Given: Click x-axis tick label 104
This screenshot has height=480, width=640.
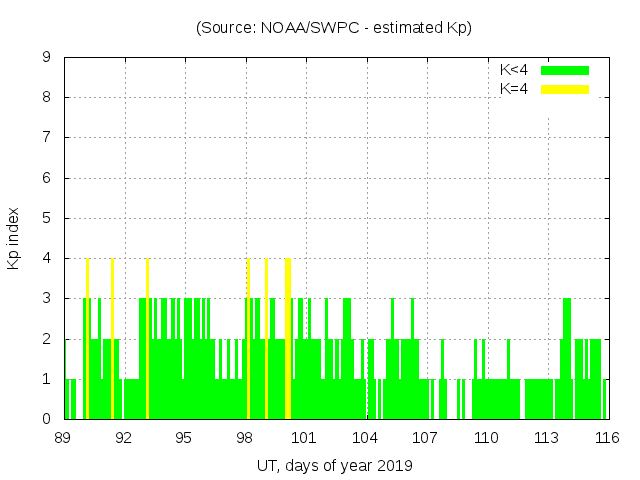Looking at the screenshot, I should coord(365,438).
